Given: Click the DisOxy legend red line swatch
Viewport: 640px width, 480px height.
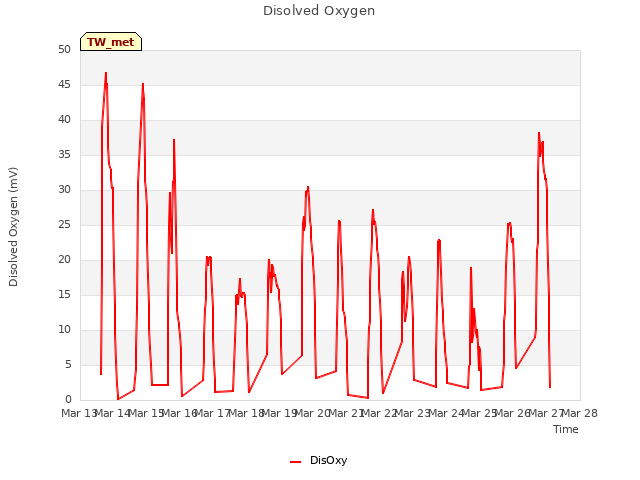Looking at the screenshot, I should 296,462.
